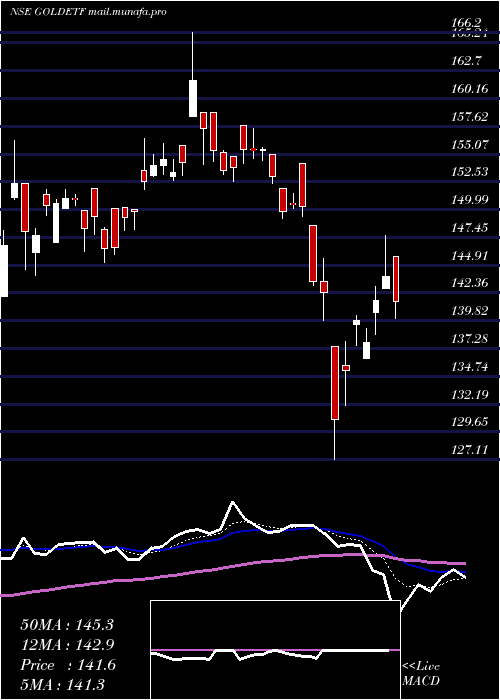Select the 134.74 price axis label
This screenshot has height=700, width=500.
tap(469, 367)
